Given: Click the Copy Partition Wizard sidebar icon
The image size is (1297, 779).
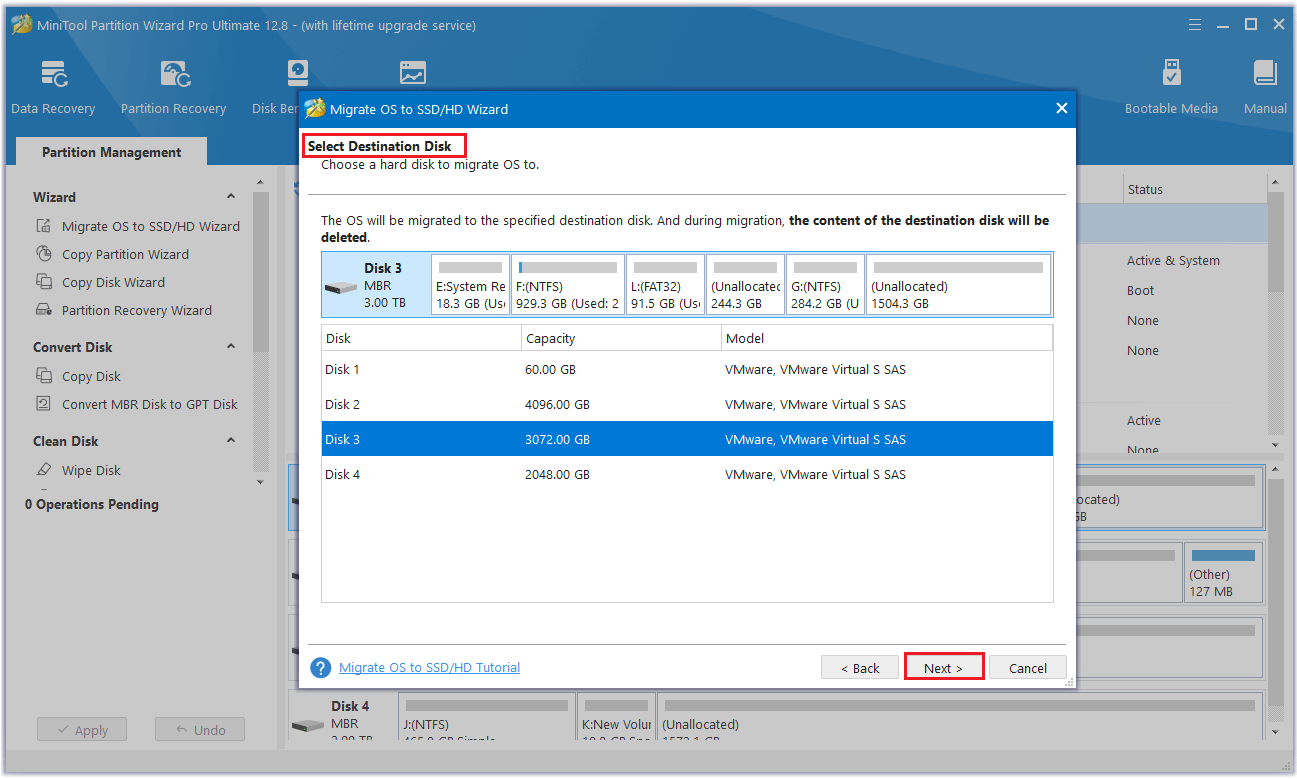Looking at the screenshot, I should pos(43,254).
